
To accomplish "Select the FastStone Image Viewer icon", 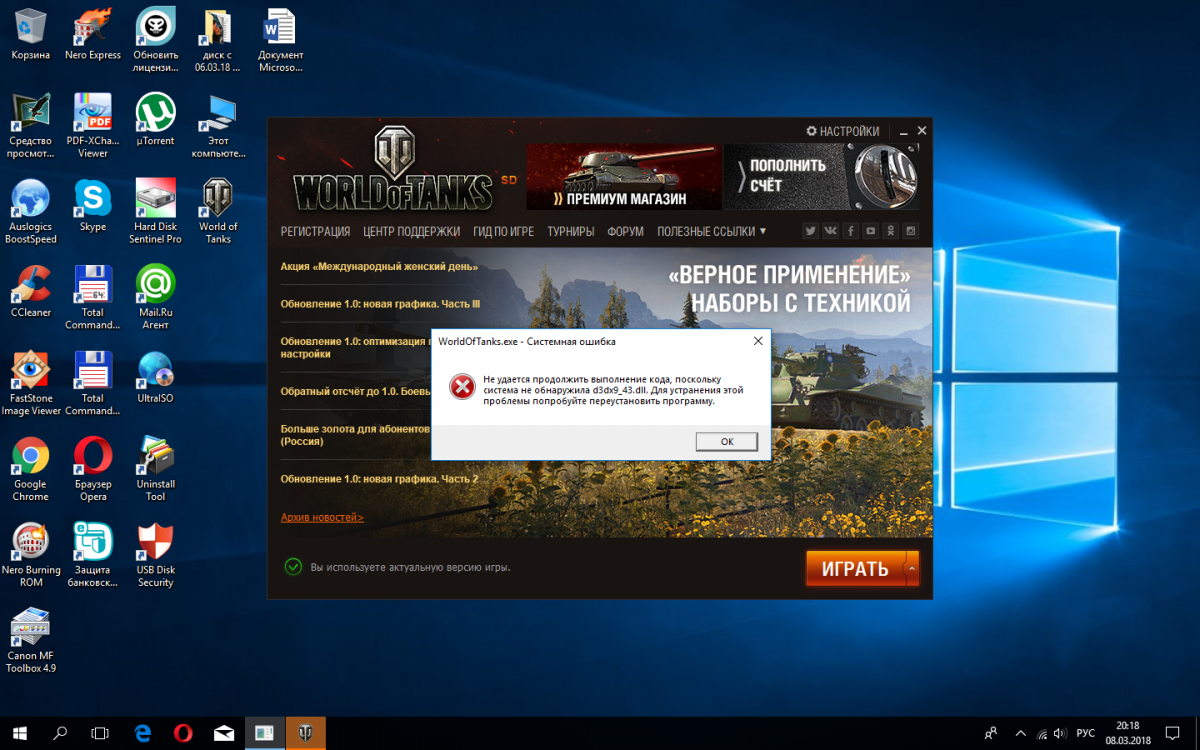I will [x=31, y=383].
